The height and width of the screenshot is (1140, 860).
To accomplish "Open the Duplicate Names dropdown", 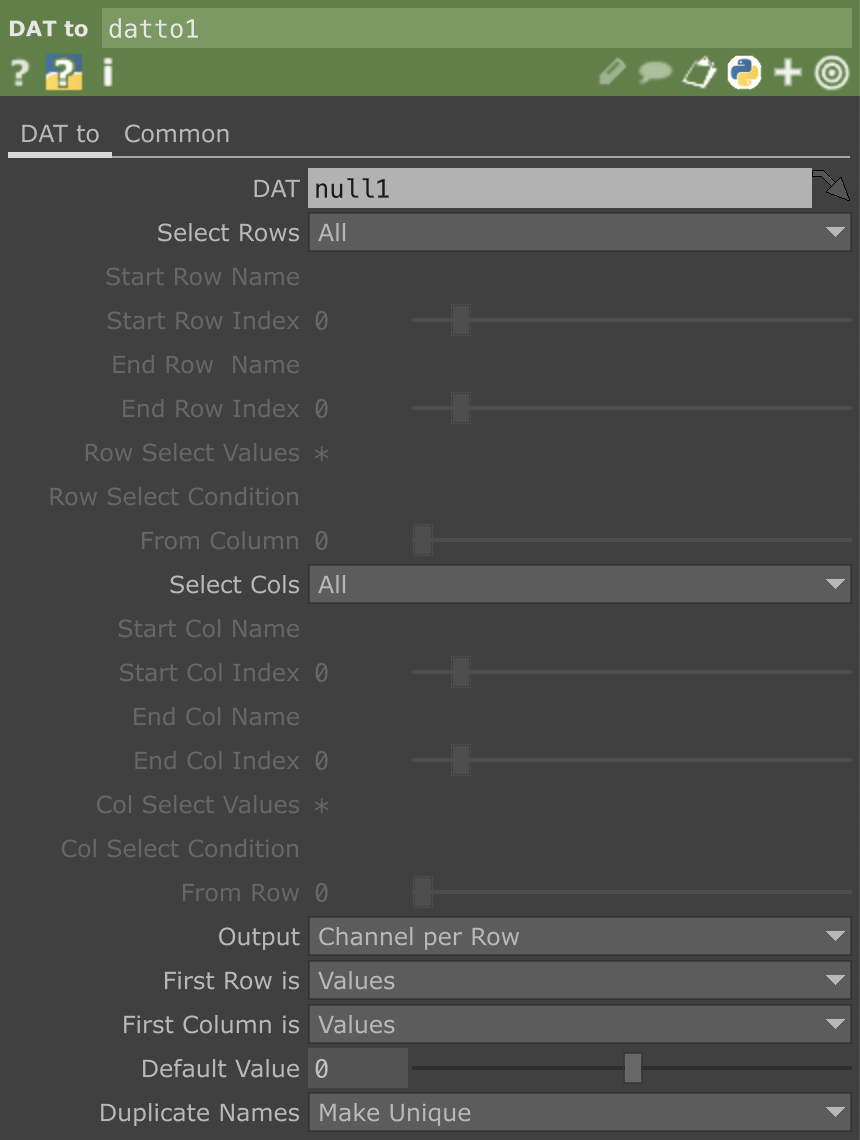I will (579, 1113).
